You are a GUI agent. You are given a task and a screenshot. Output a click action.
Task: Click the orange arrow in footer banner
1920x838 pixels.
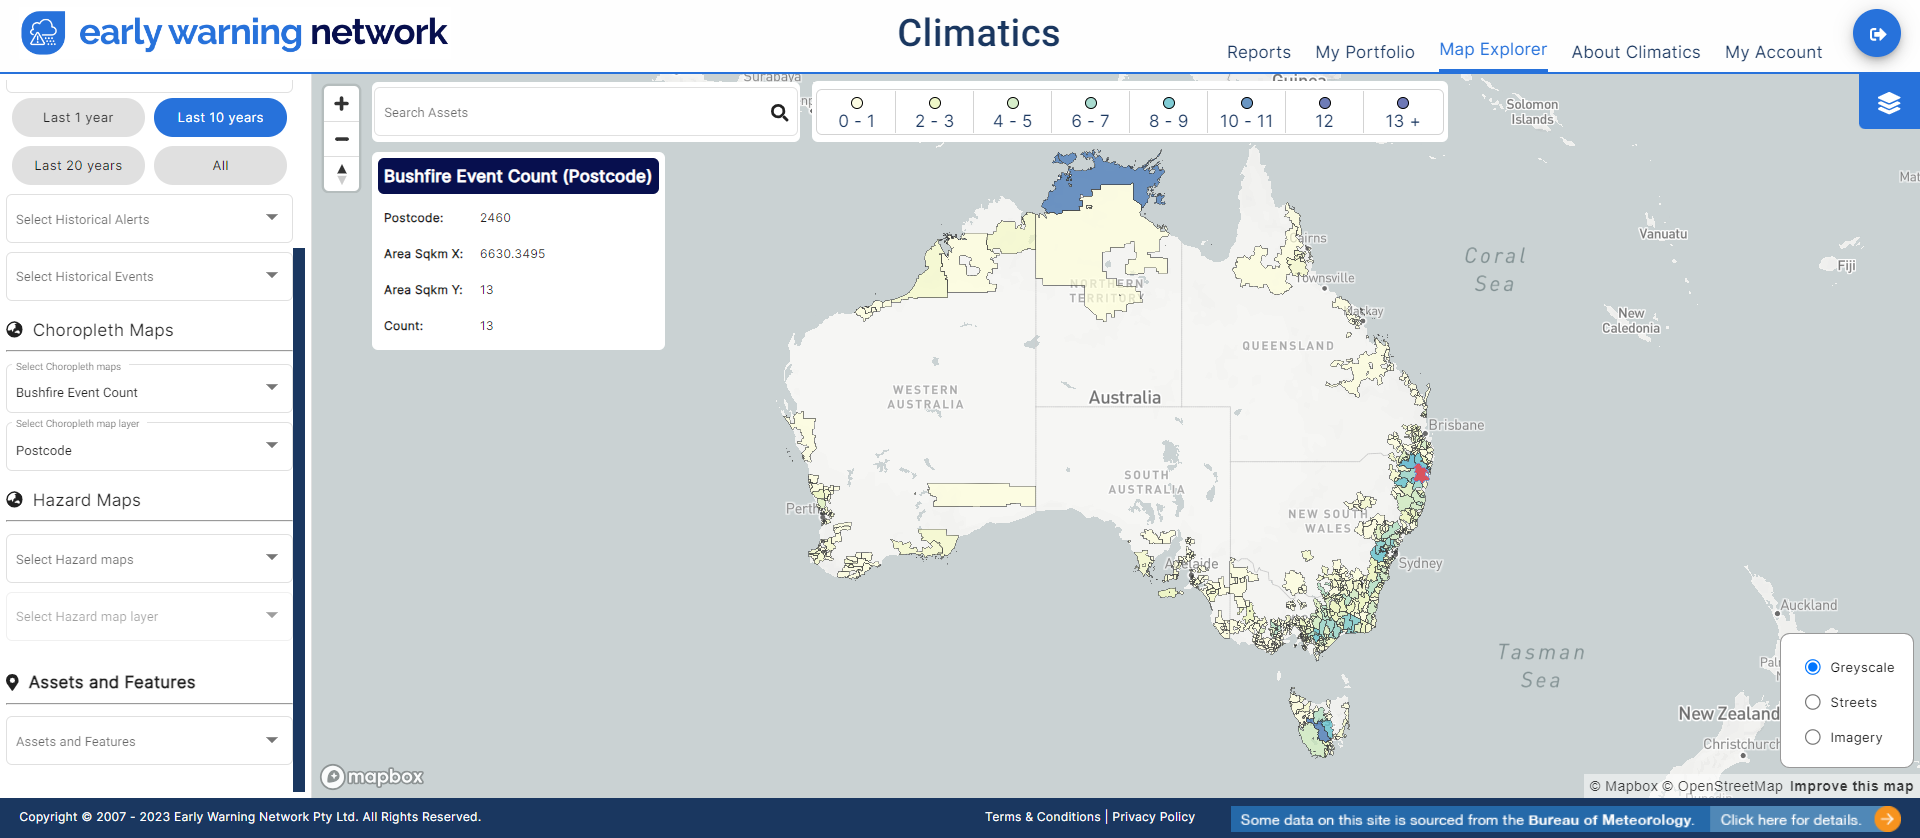pyautogui.click(x=1887, y=820)
